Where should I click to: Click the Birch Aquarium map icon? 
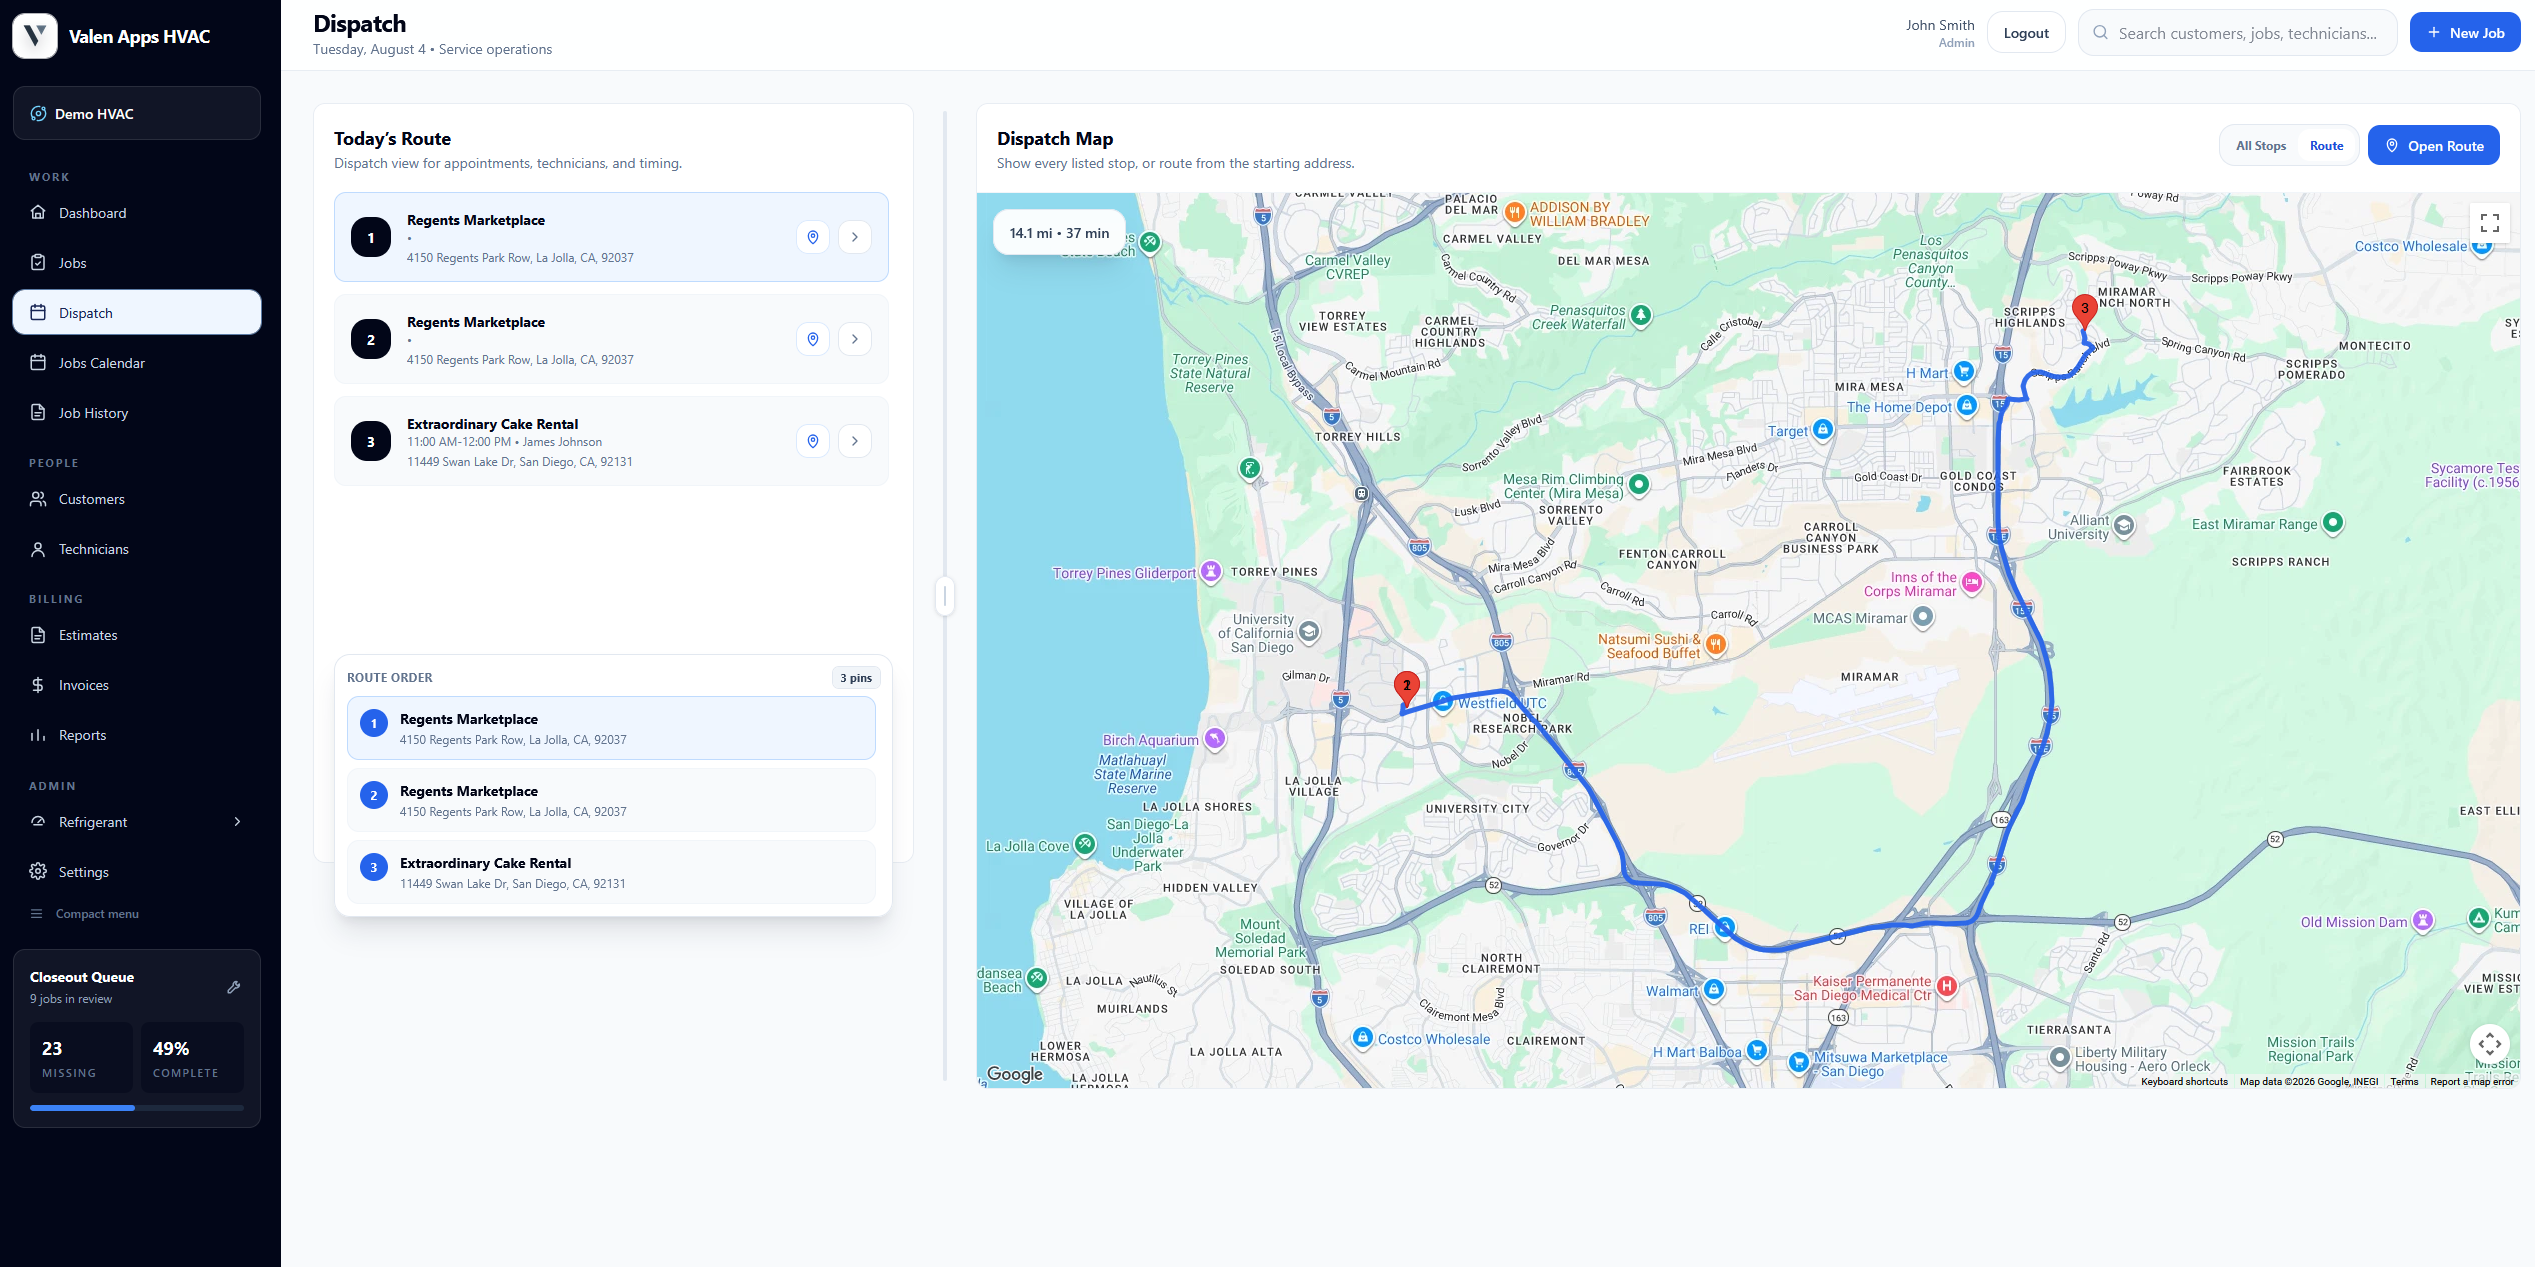pos(1214,738)
